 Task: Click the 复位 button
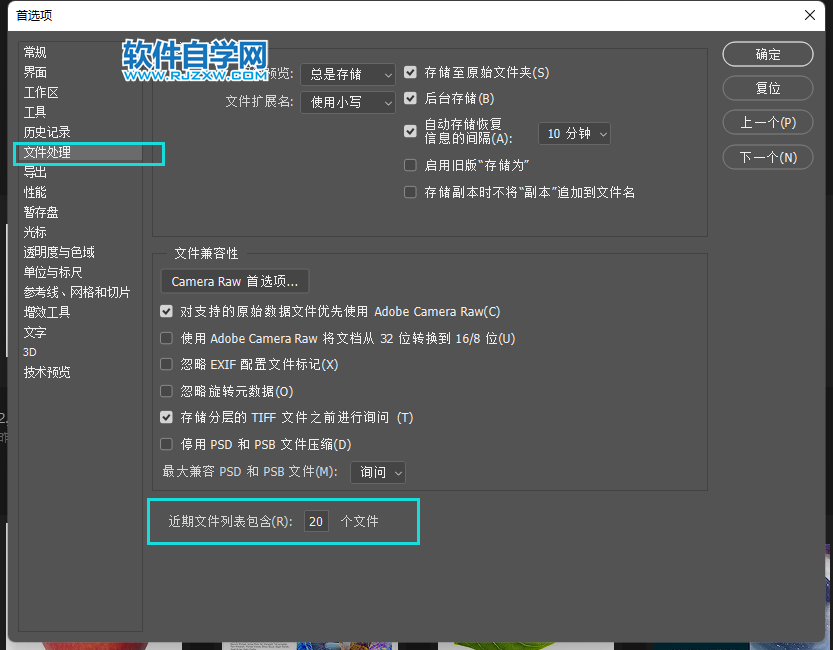click(768, 88)
